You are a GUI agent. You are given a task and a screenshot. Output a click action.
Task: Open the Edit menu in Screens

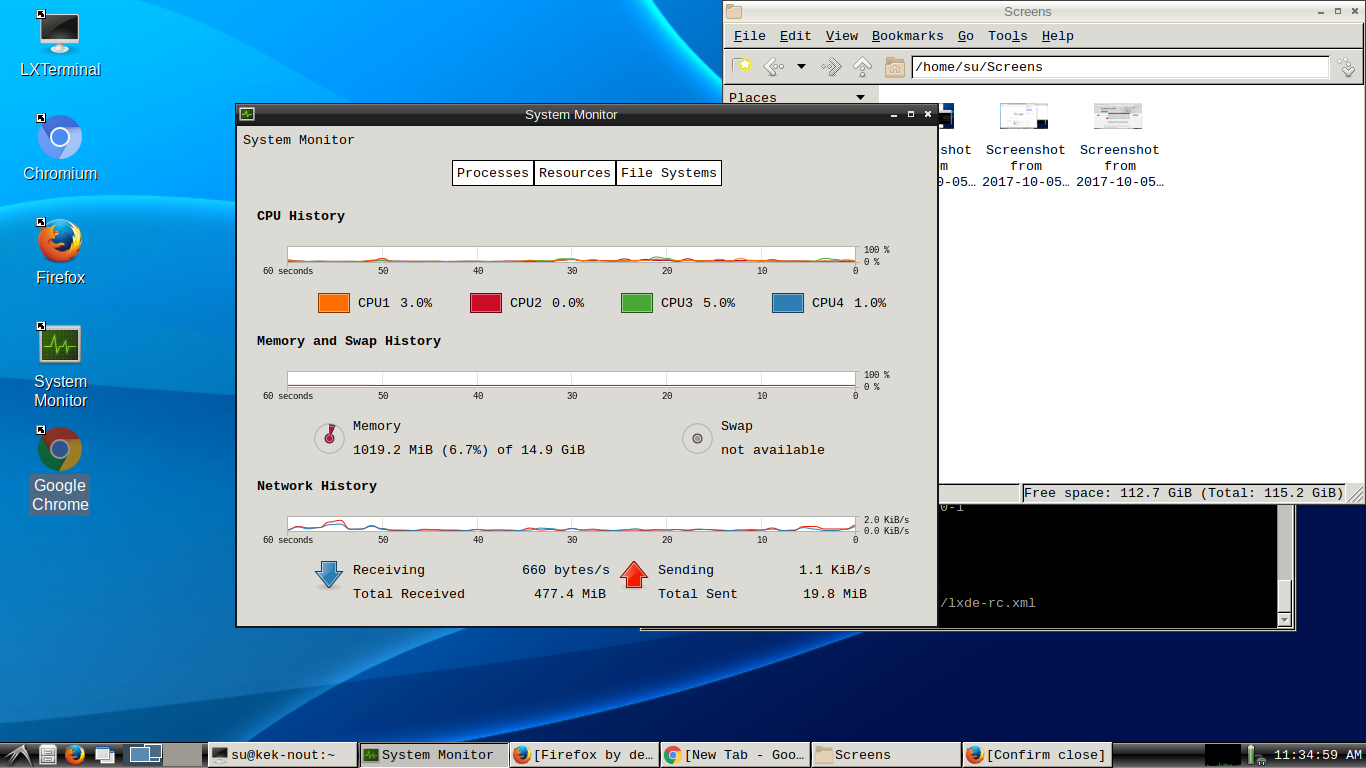pyautogui.click(x=795, y=36)
